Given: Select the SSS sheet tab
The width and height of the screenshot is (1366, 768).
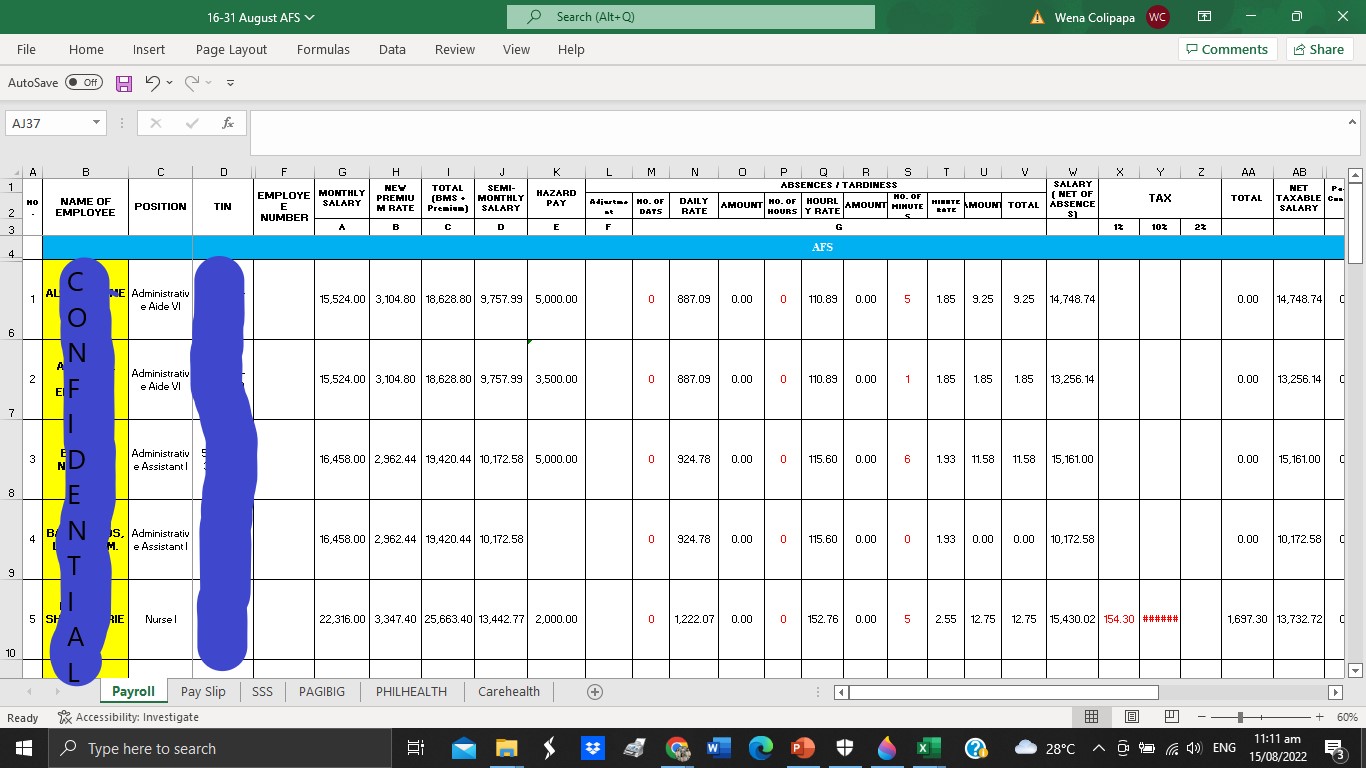Looking at the screenshot, I should (262, 691).
